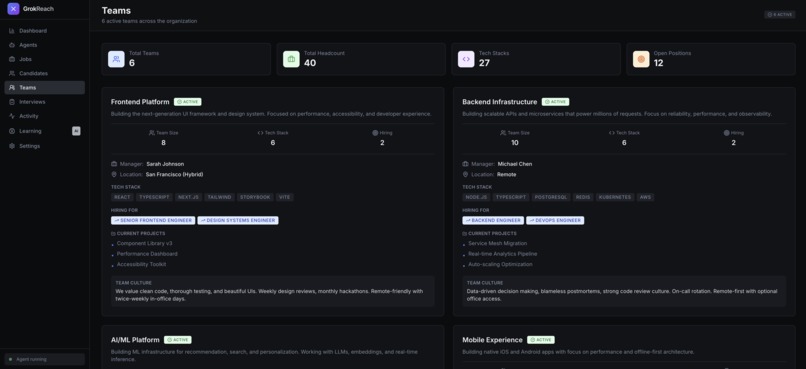The height and width of the screenshot is (369, 806).
Task: Click the AI/ML Platform Active badge
Action: [178, 340]
